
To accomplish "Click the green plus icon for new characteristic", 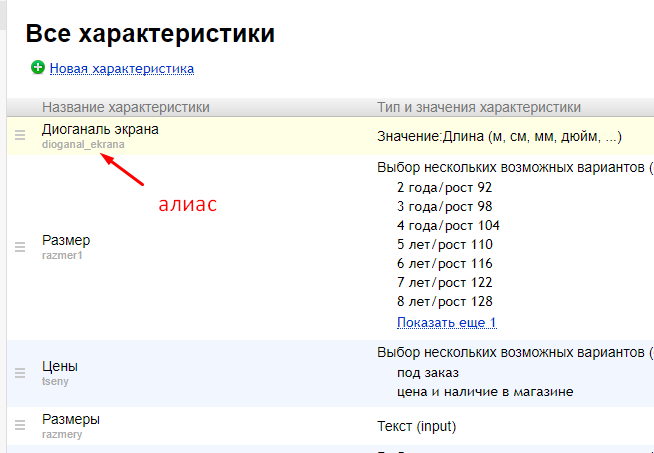I will click(38, 68).
